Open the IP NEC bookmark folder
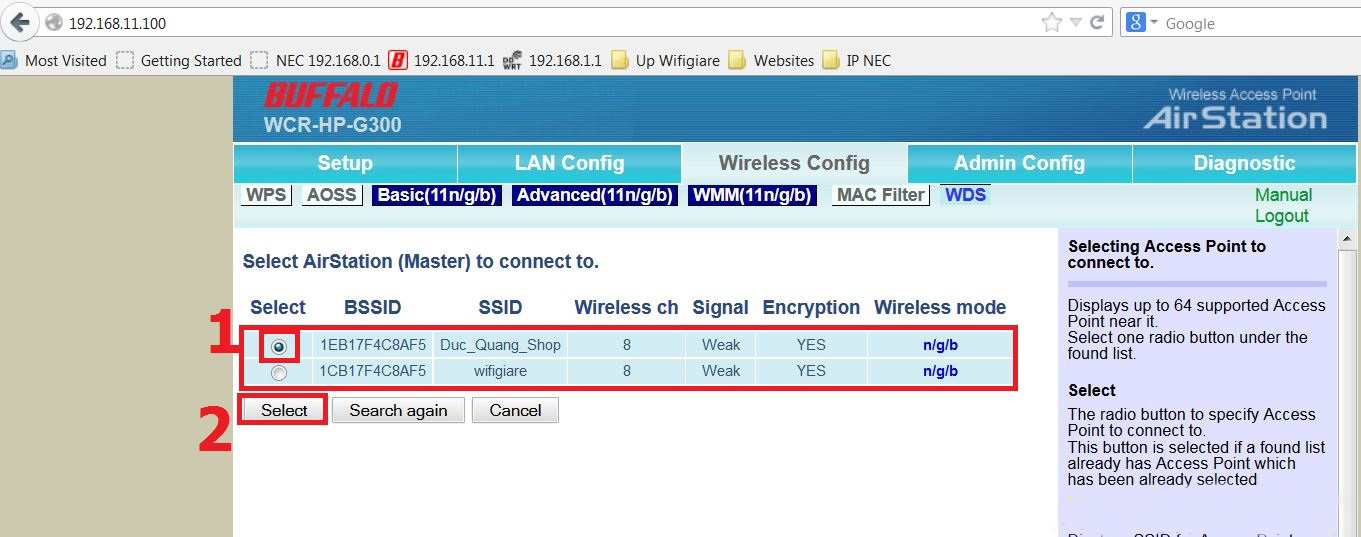Viewport: 1361px width, 537px height. [856, 60]
